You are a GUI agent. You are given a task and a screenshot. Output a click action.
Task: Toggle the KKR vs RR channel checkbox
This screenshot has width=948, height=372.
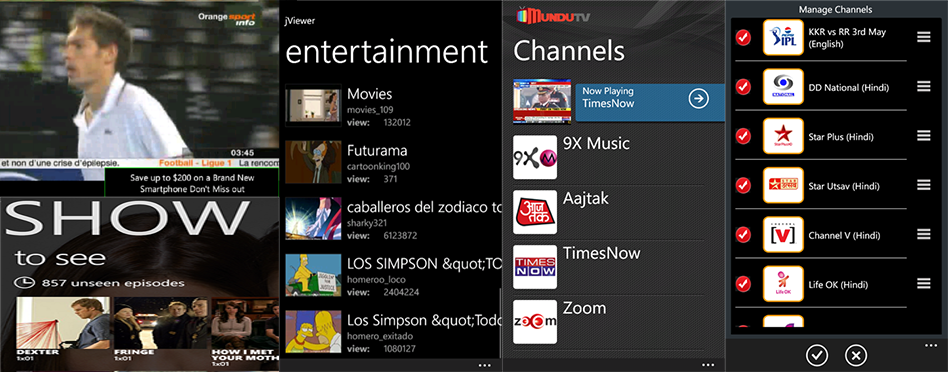click(743, 38)
